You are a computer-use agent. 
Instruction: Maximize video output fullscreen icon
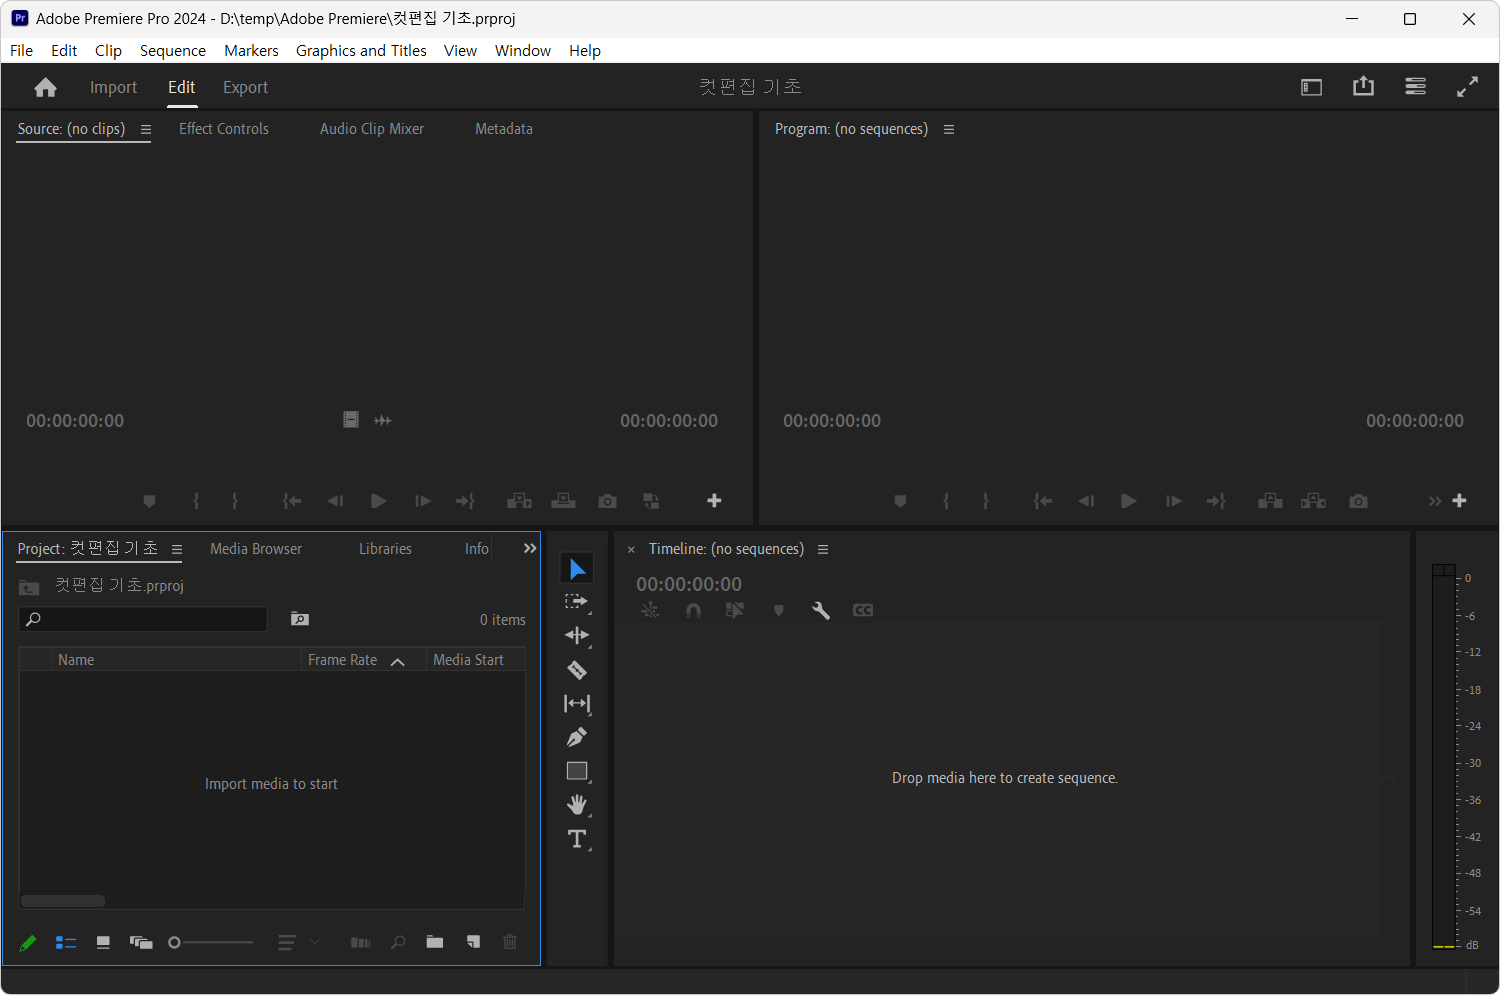tap(1467, 87)
